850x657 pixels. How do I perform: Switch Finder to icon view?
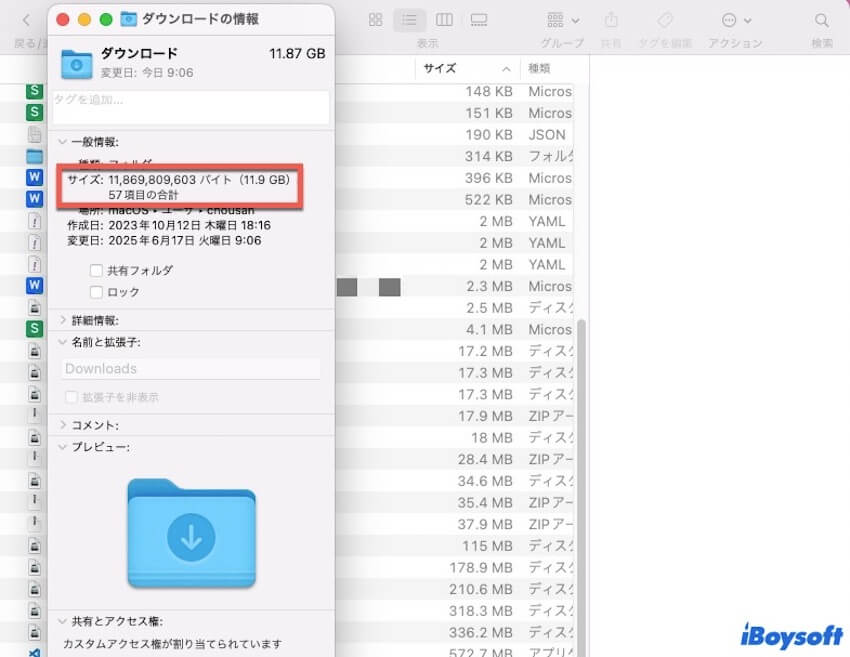pos(375,20)
